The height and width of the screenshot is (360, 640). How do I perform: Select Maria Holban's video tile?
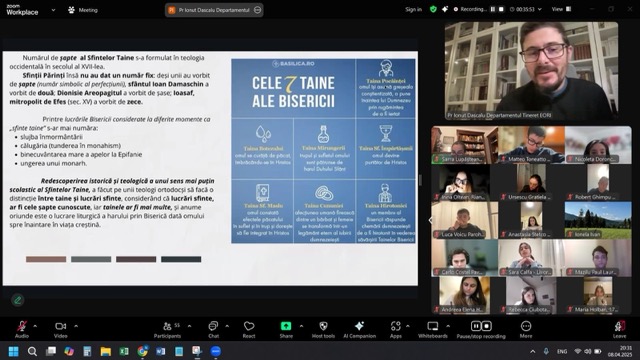598,295
